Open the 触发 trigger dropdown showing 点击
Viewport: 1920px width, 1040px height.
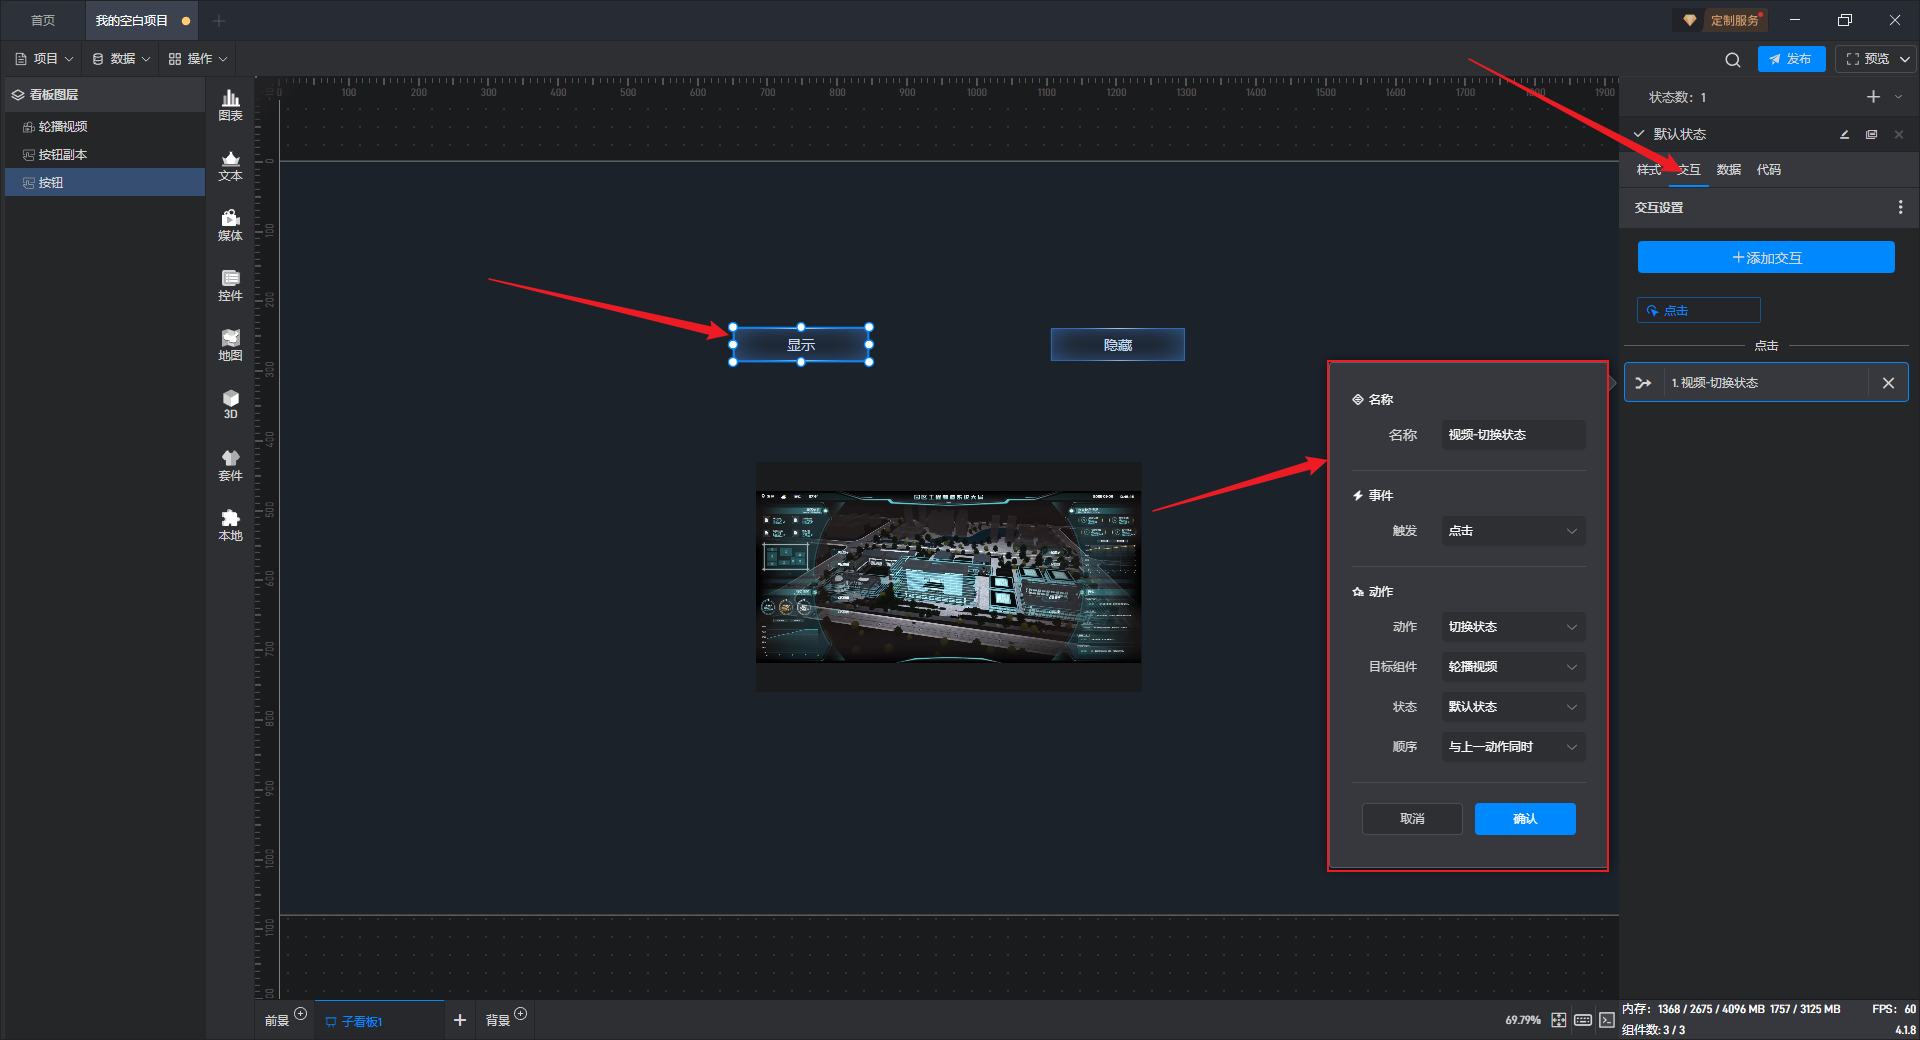pos(1513,531)
